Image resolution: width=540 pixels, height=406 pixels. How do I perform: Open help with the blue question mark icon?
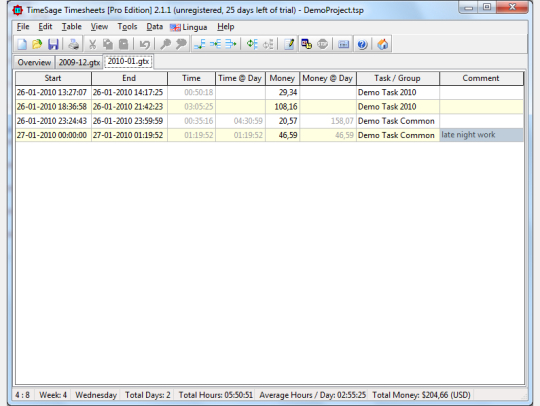362,44
